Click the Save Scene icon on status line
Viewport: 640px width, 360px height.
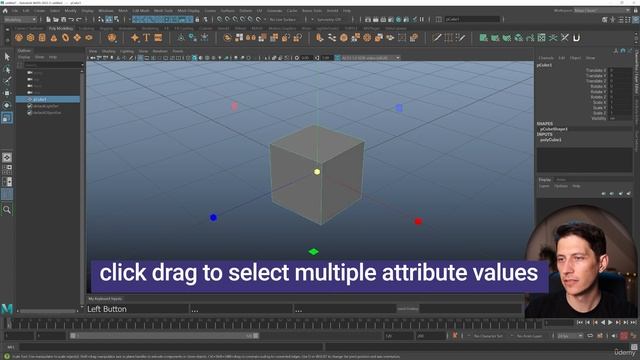tap(63, 19)
